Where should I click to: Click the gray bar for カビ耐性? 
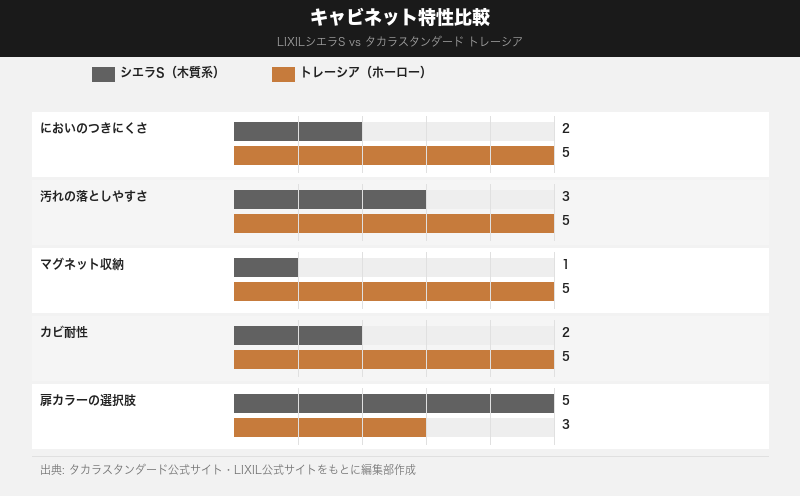click(x=298, y=335)
